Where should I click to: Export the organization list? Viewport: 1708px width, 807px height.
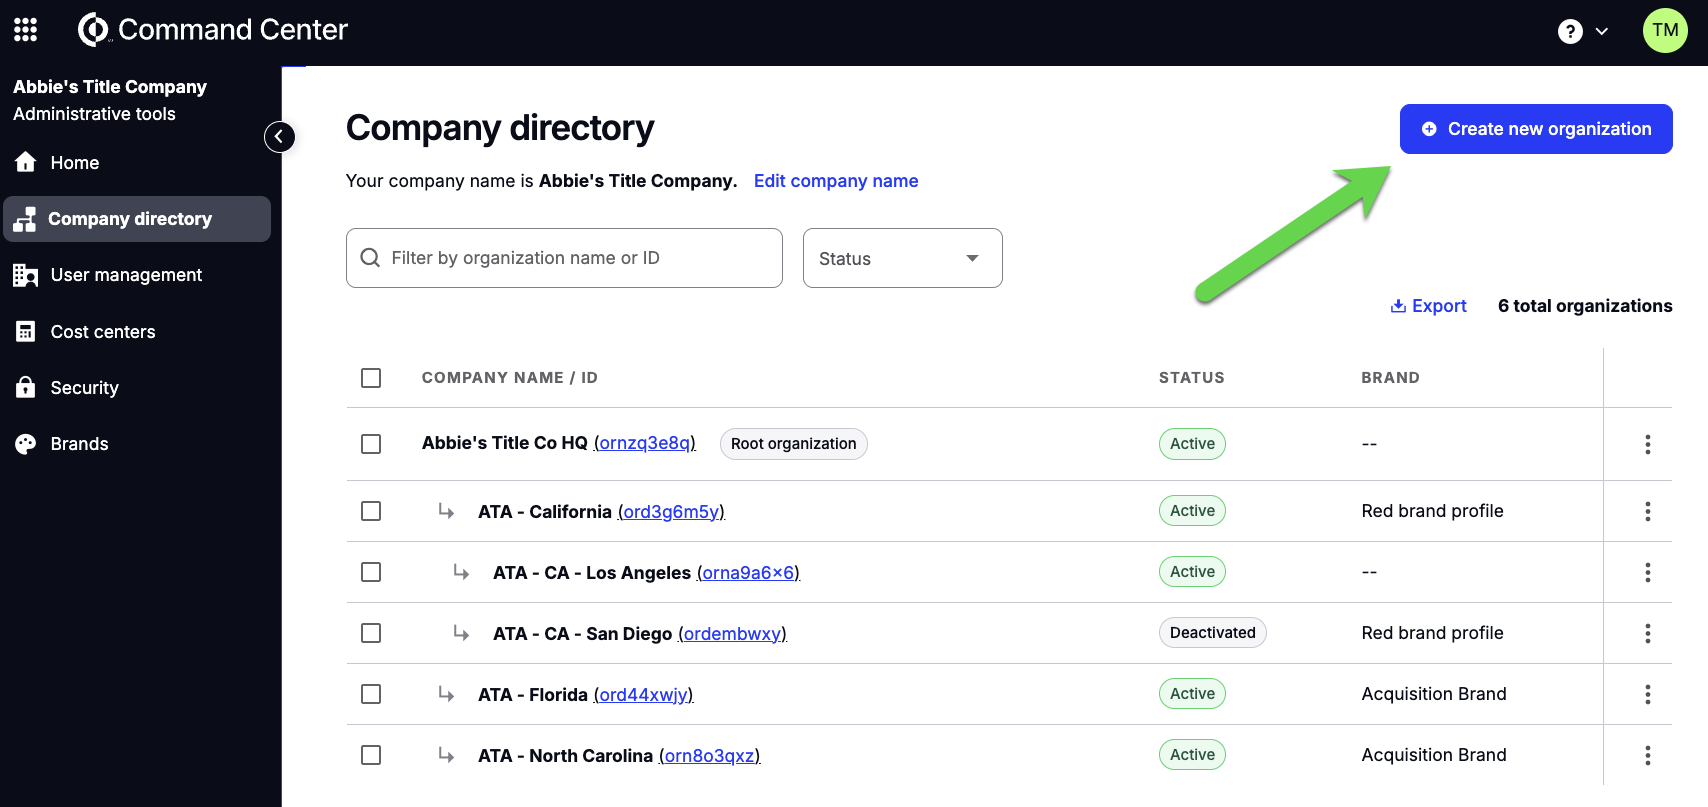pos(1428,306)
